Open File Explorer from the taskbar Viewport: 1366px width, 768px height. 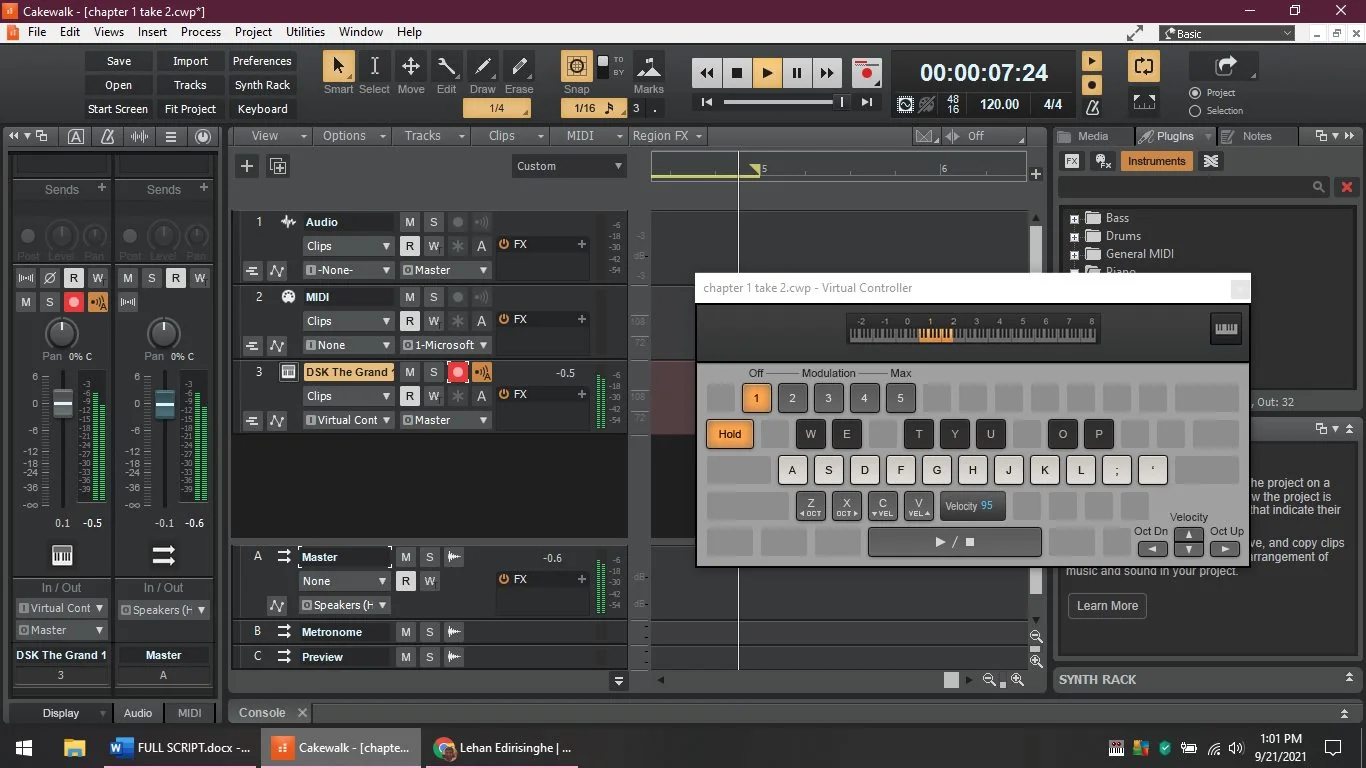coord(74,747)
